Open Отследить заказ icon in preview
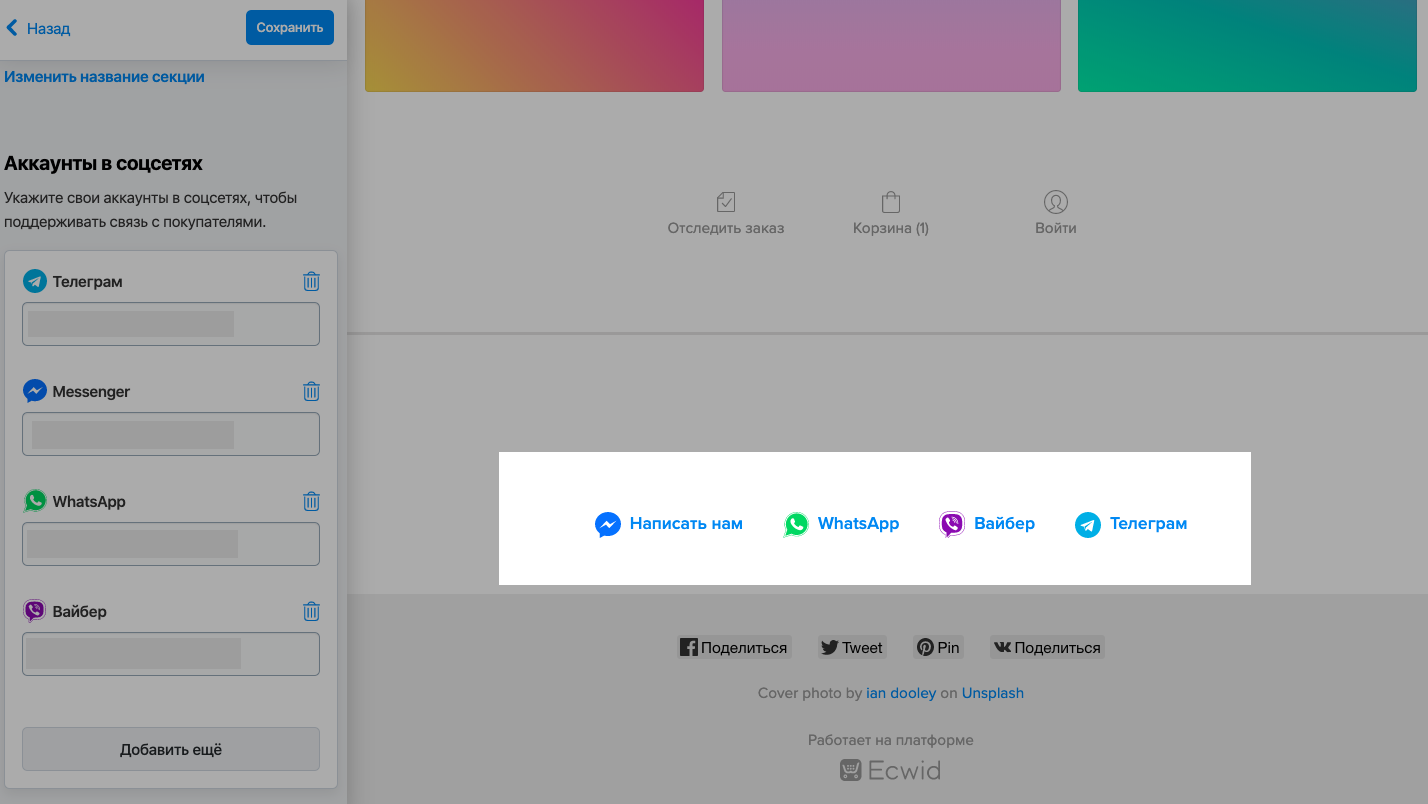 click(726, 202)
